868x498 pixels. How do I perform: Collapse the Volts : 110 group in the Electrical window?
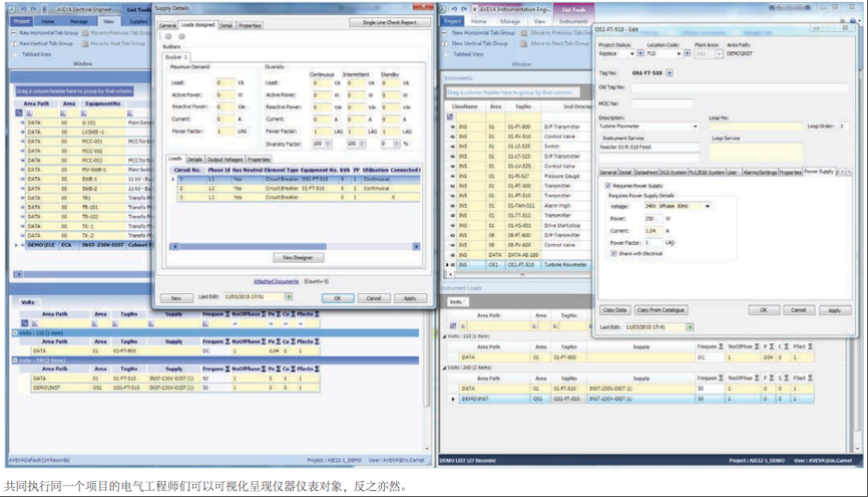(x=15, y=333)
